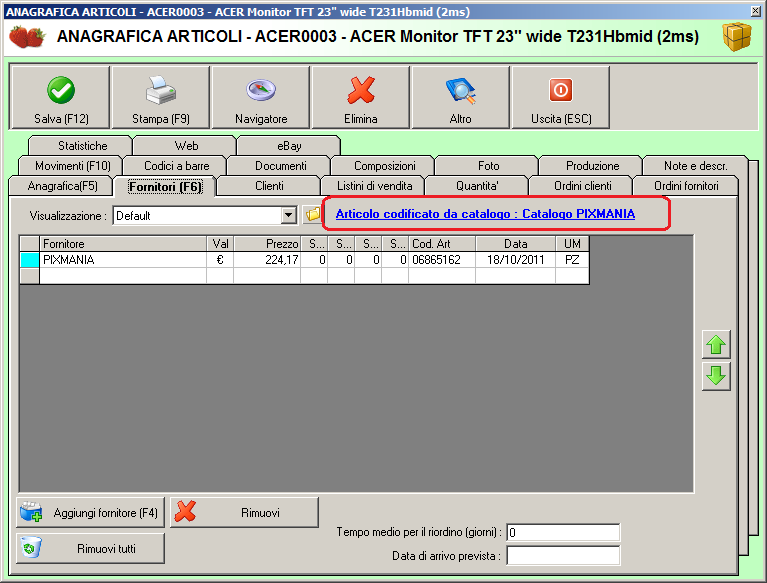Open the Ordini fornitori tab
767x583 pixels.
(686, 186)
